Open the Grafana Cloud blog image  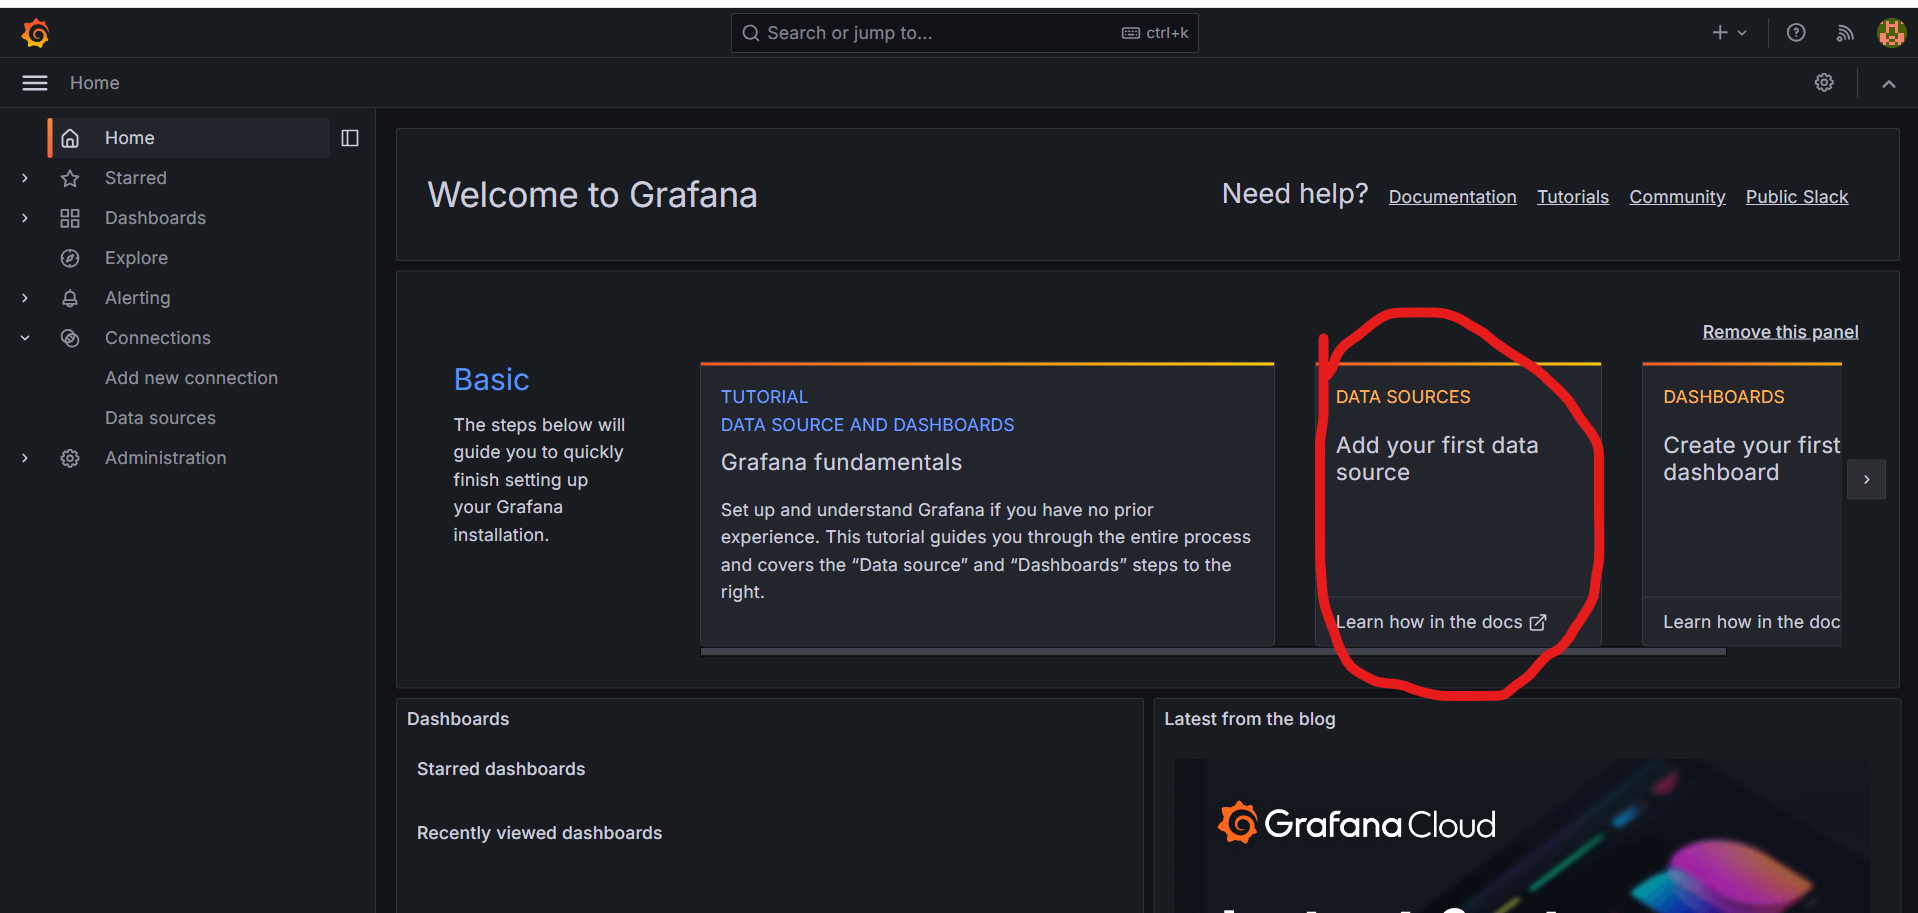(x=1522, y=836)
